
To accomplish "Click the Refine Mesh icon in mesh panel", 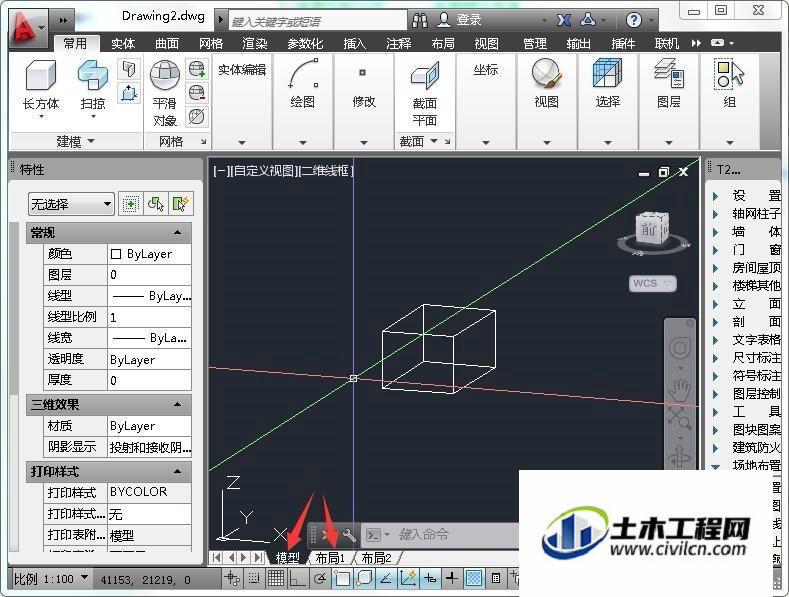I will [x=197, y=117].
